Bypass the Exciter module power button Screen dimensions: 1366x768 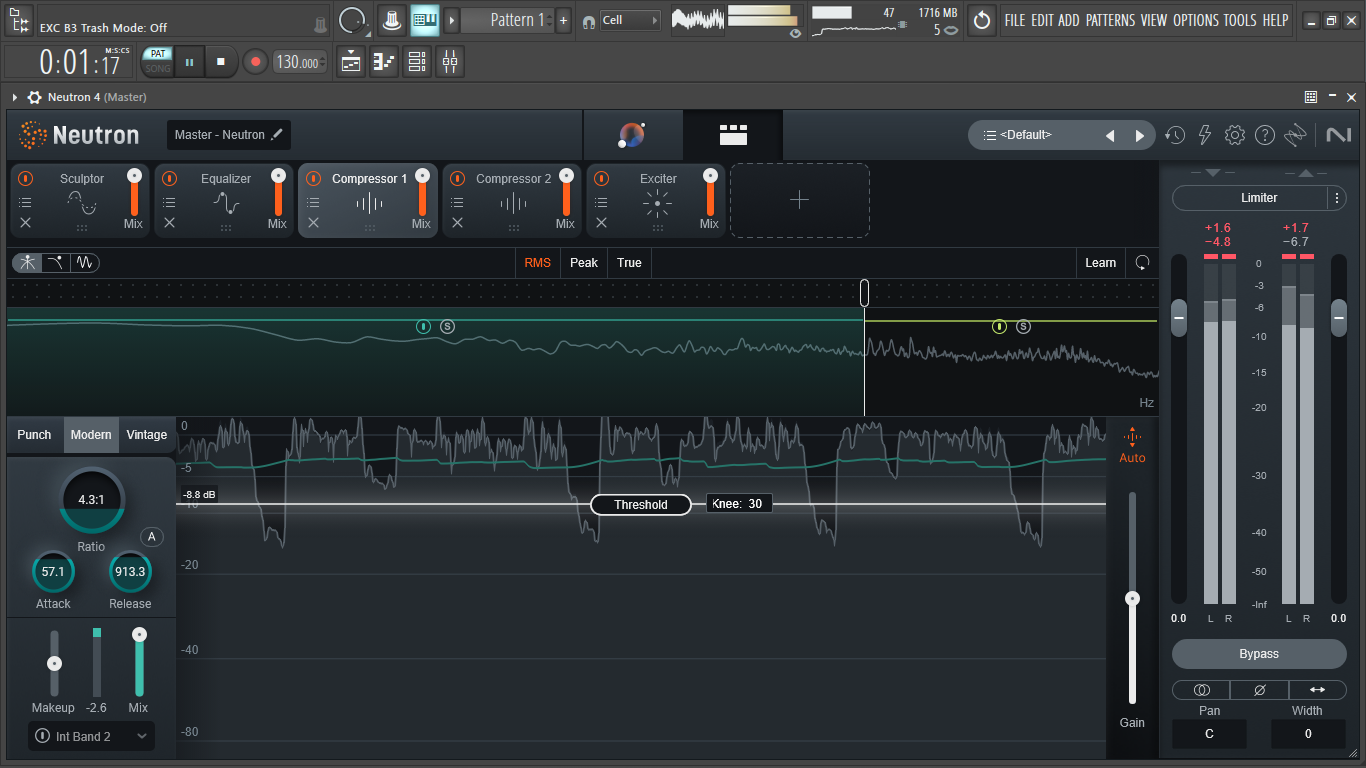(601, 179)
